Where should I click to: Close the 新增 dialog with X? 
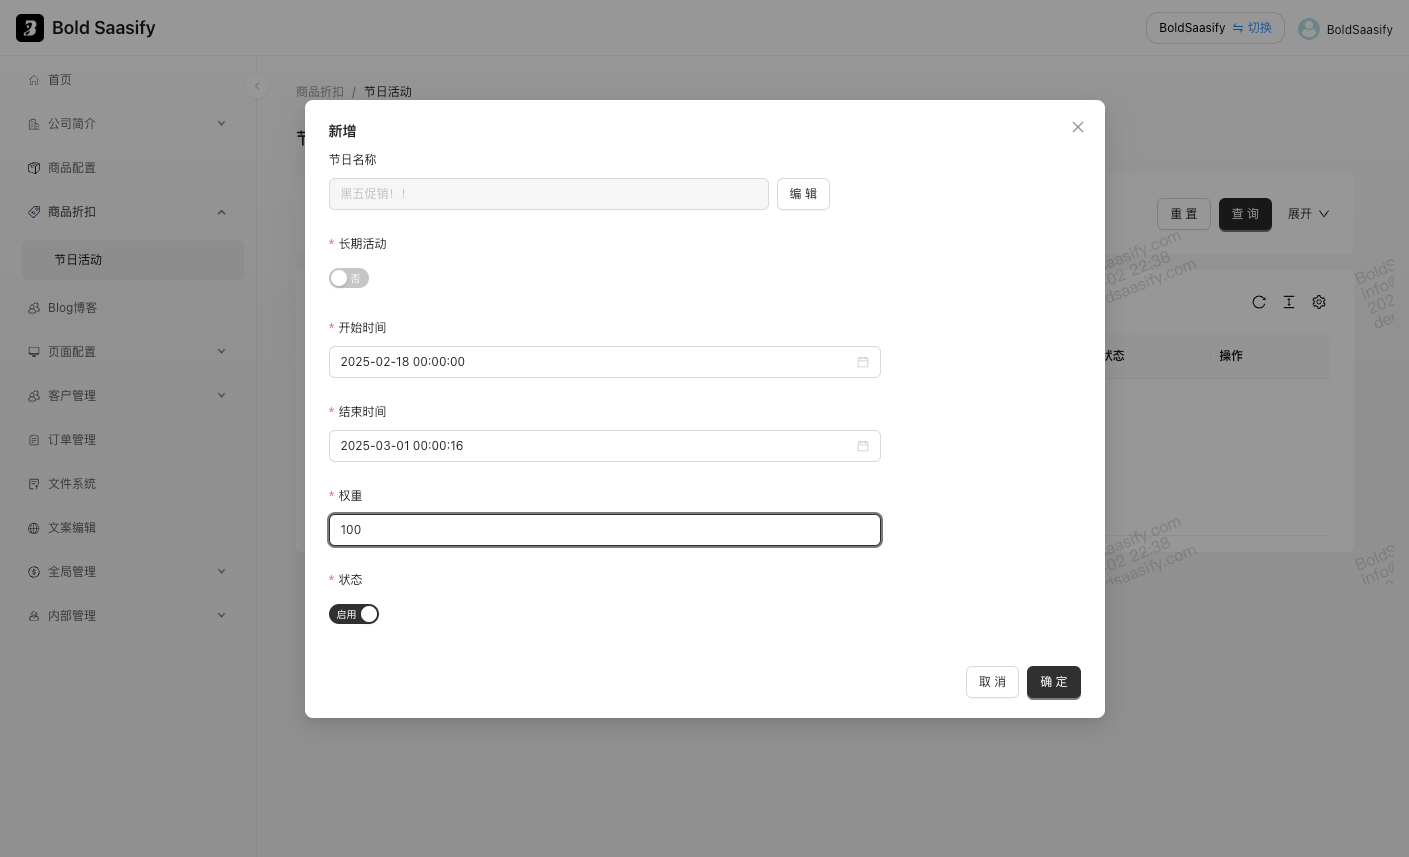pyautogui.click(x=1078, y=127)
